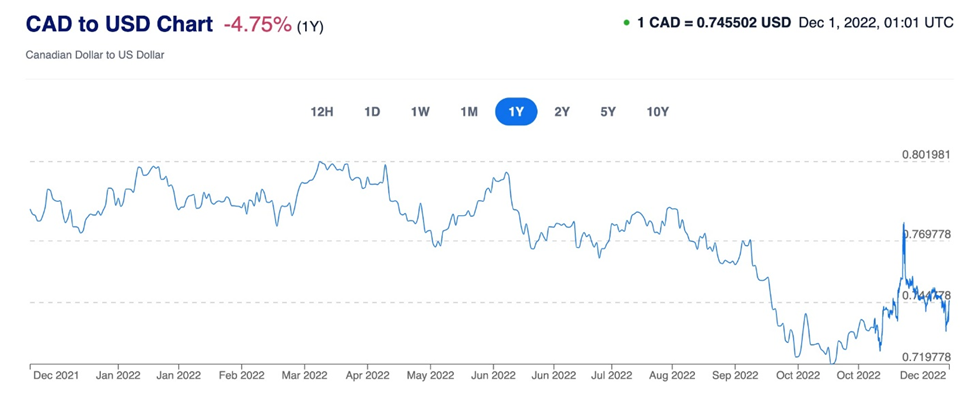This screenshot has height=406, width=975.
Task: Select the 2Y time range
Action: click(x=562, y=111)
